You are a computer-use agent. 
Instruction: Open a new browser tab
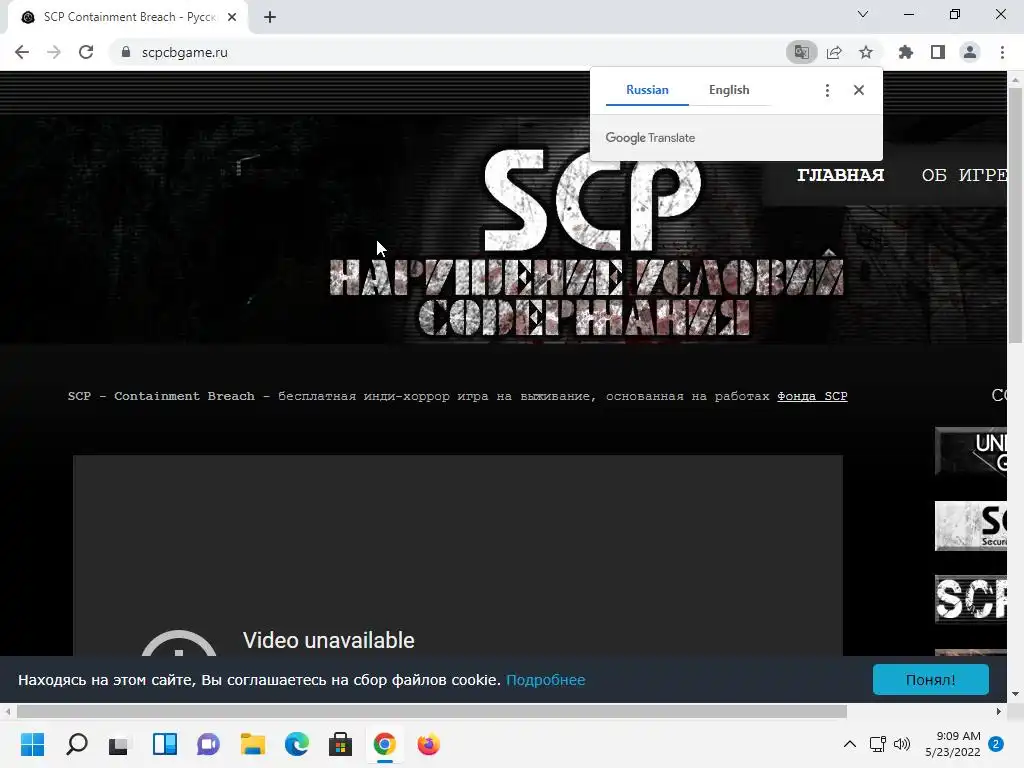click(270, 17)
